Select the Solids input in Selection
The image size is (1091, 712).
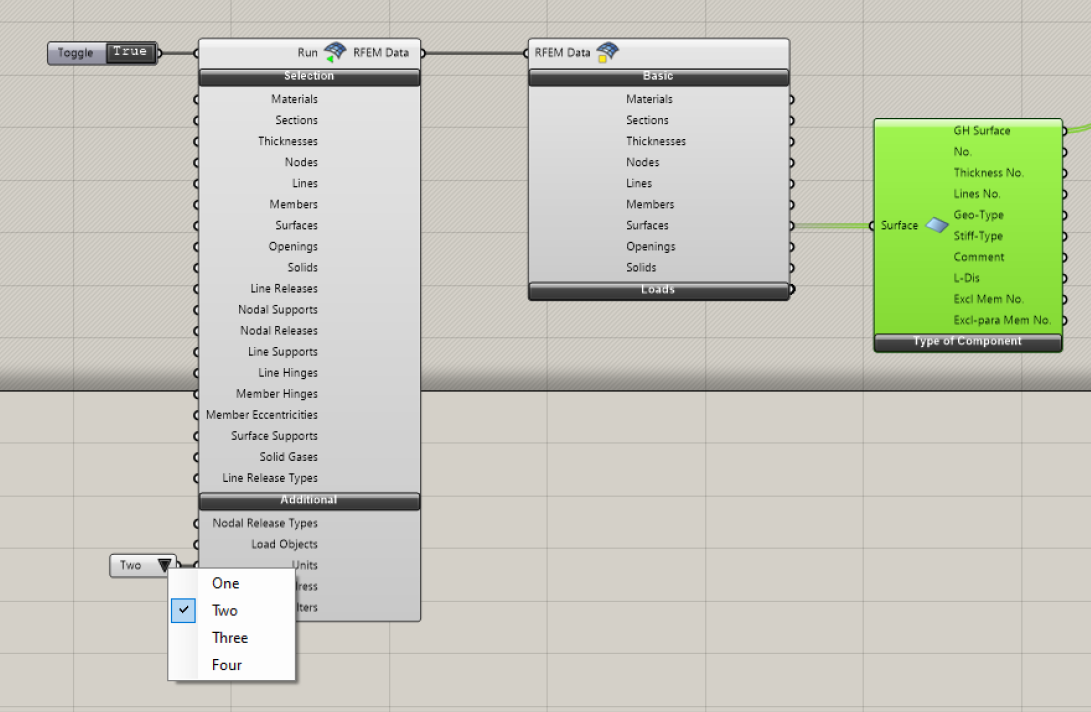pyautogui.click(x=303, y=267)
